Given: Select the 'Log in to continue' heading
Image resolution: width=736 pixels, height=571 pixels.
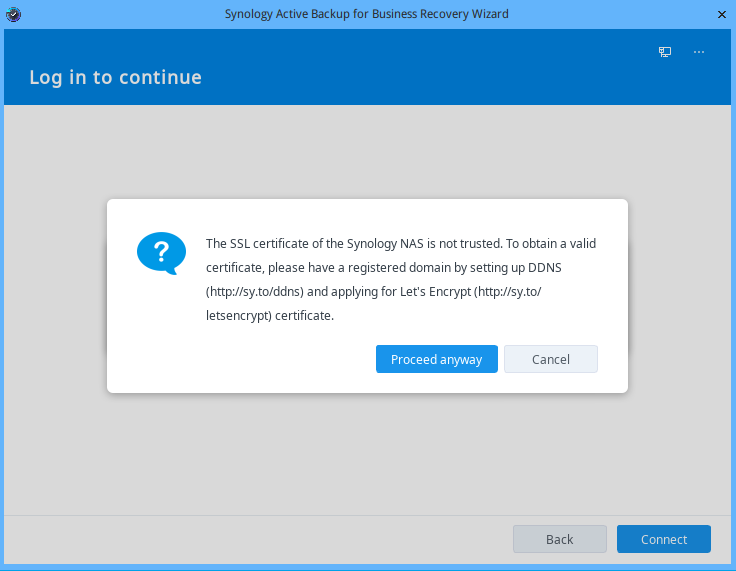Looking at the screenshot, I should point(115,77).
